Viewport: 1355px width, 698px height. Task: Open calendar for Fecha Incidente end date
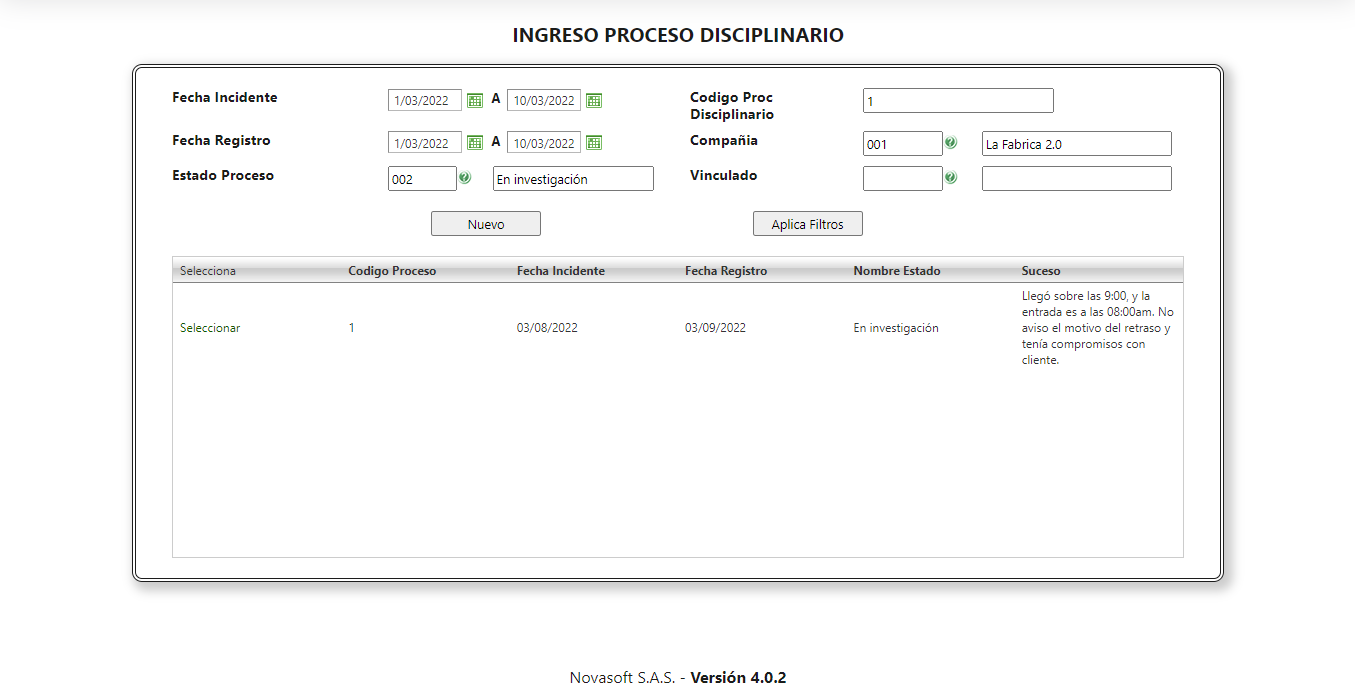click(x=593, y=99)
